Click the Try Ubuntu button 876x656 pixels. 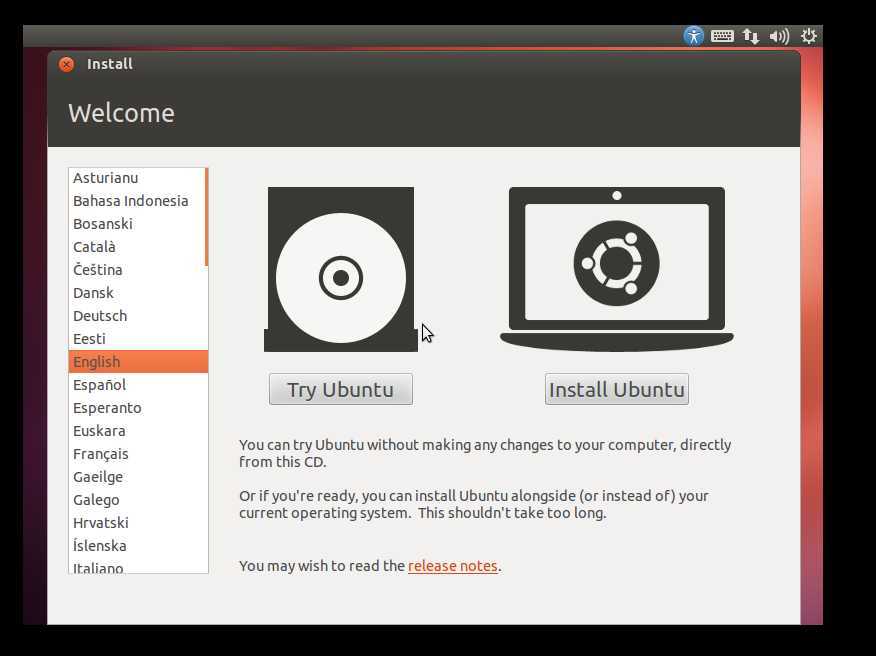coord(341,389)
